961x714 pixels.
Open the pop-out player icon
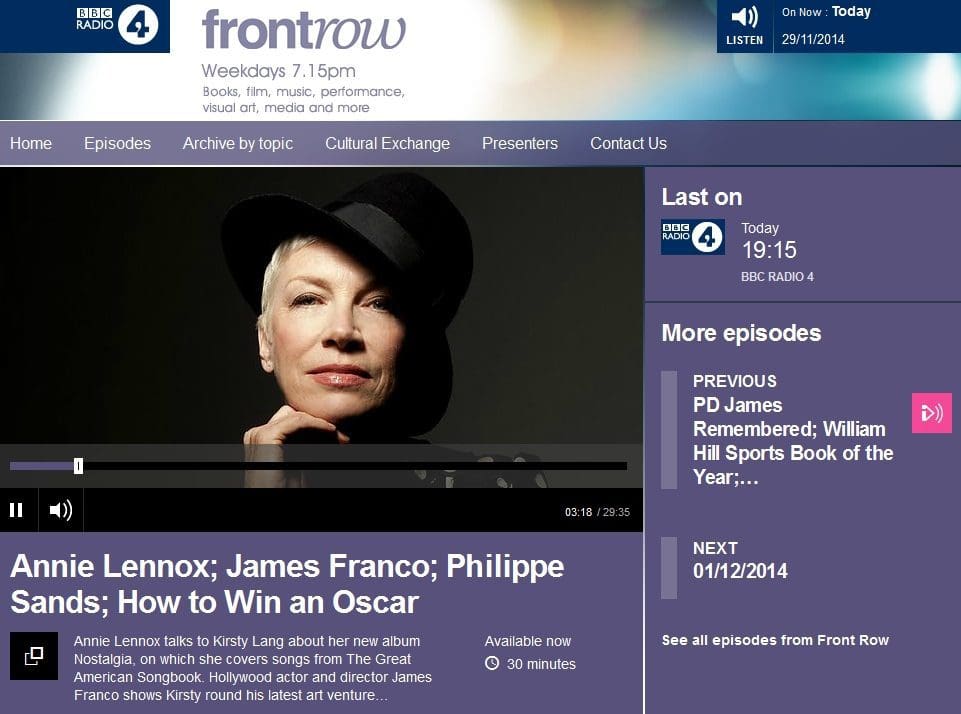(x=34, y=656)
